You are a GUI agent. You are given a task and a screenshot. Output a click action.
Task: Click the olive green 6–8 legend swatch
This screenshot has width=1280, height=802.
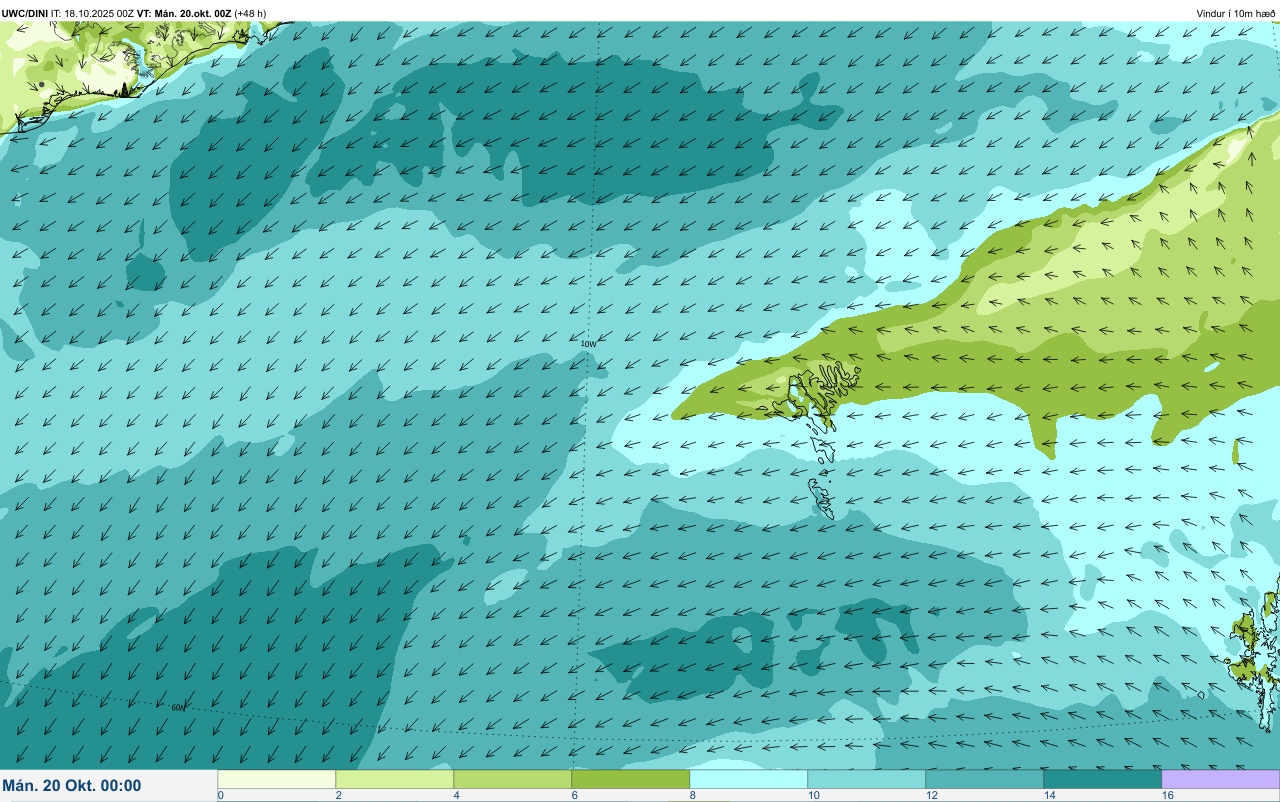pyautogui.click(x=631, y=779)
